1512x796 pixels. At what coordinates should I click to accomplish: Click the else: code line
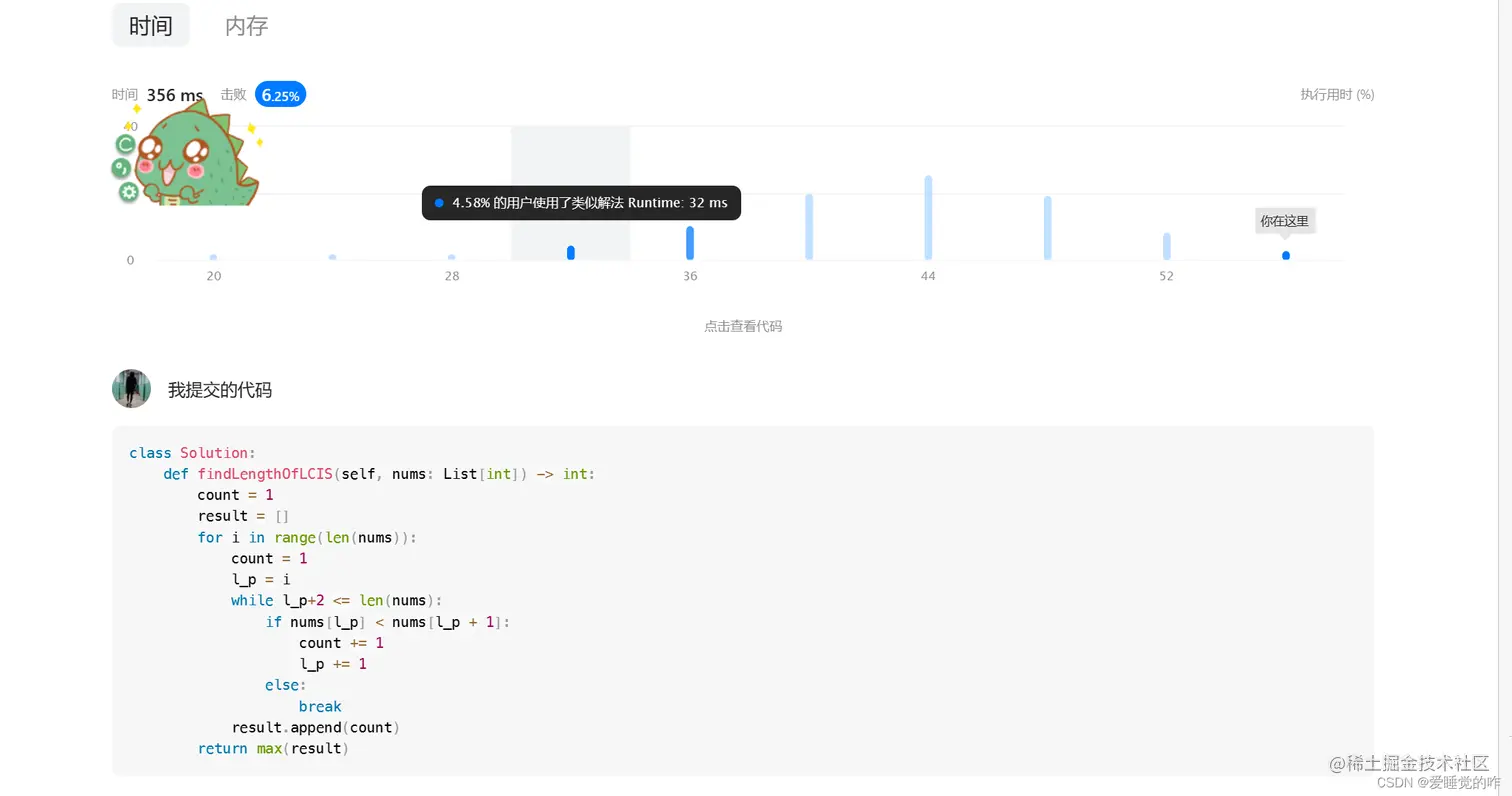coord(286,685)
